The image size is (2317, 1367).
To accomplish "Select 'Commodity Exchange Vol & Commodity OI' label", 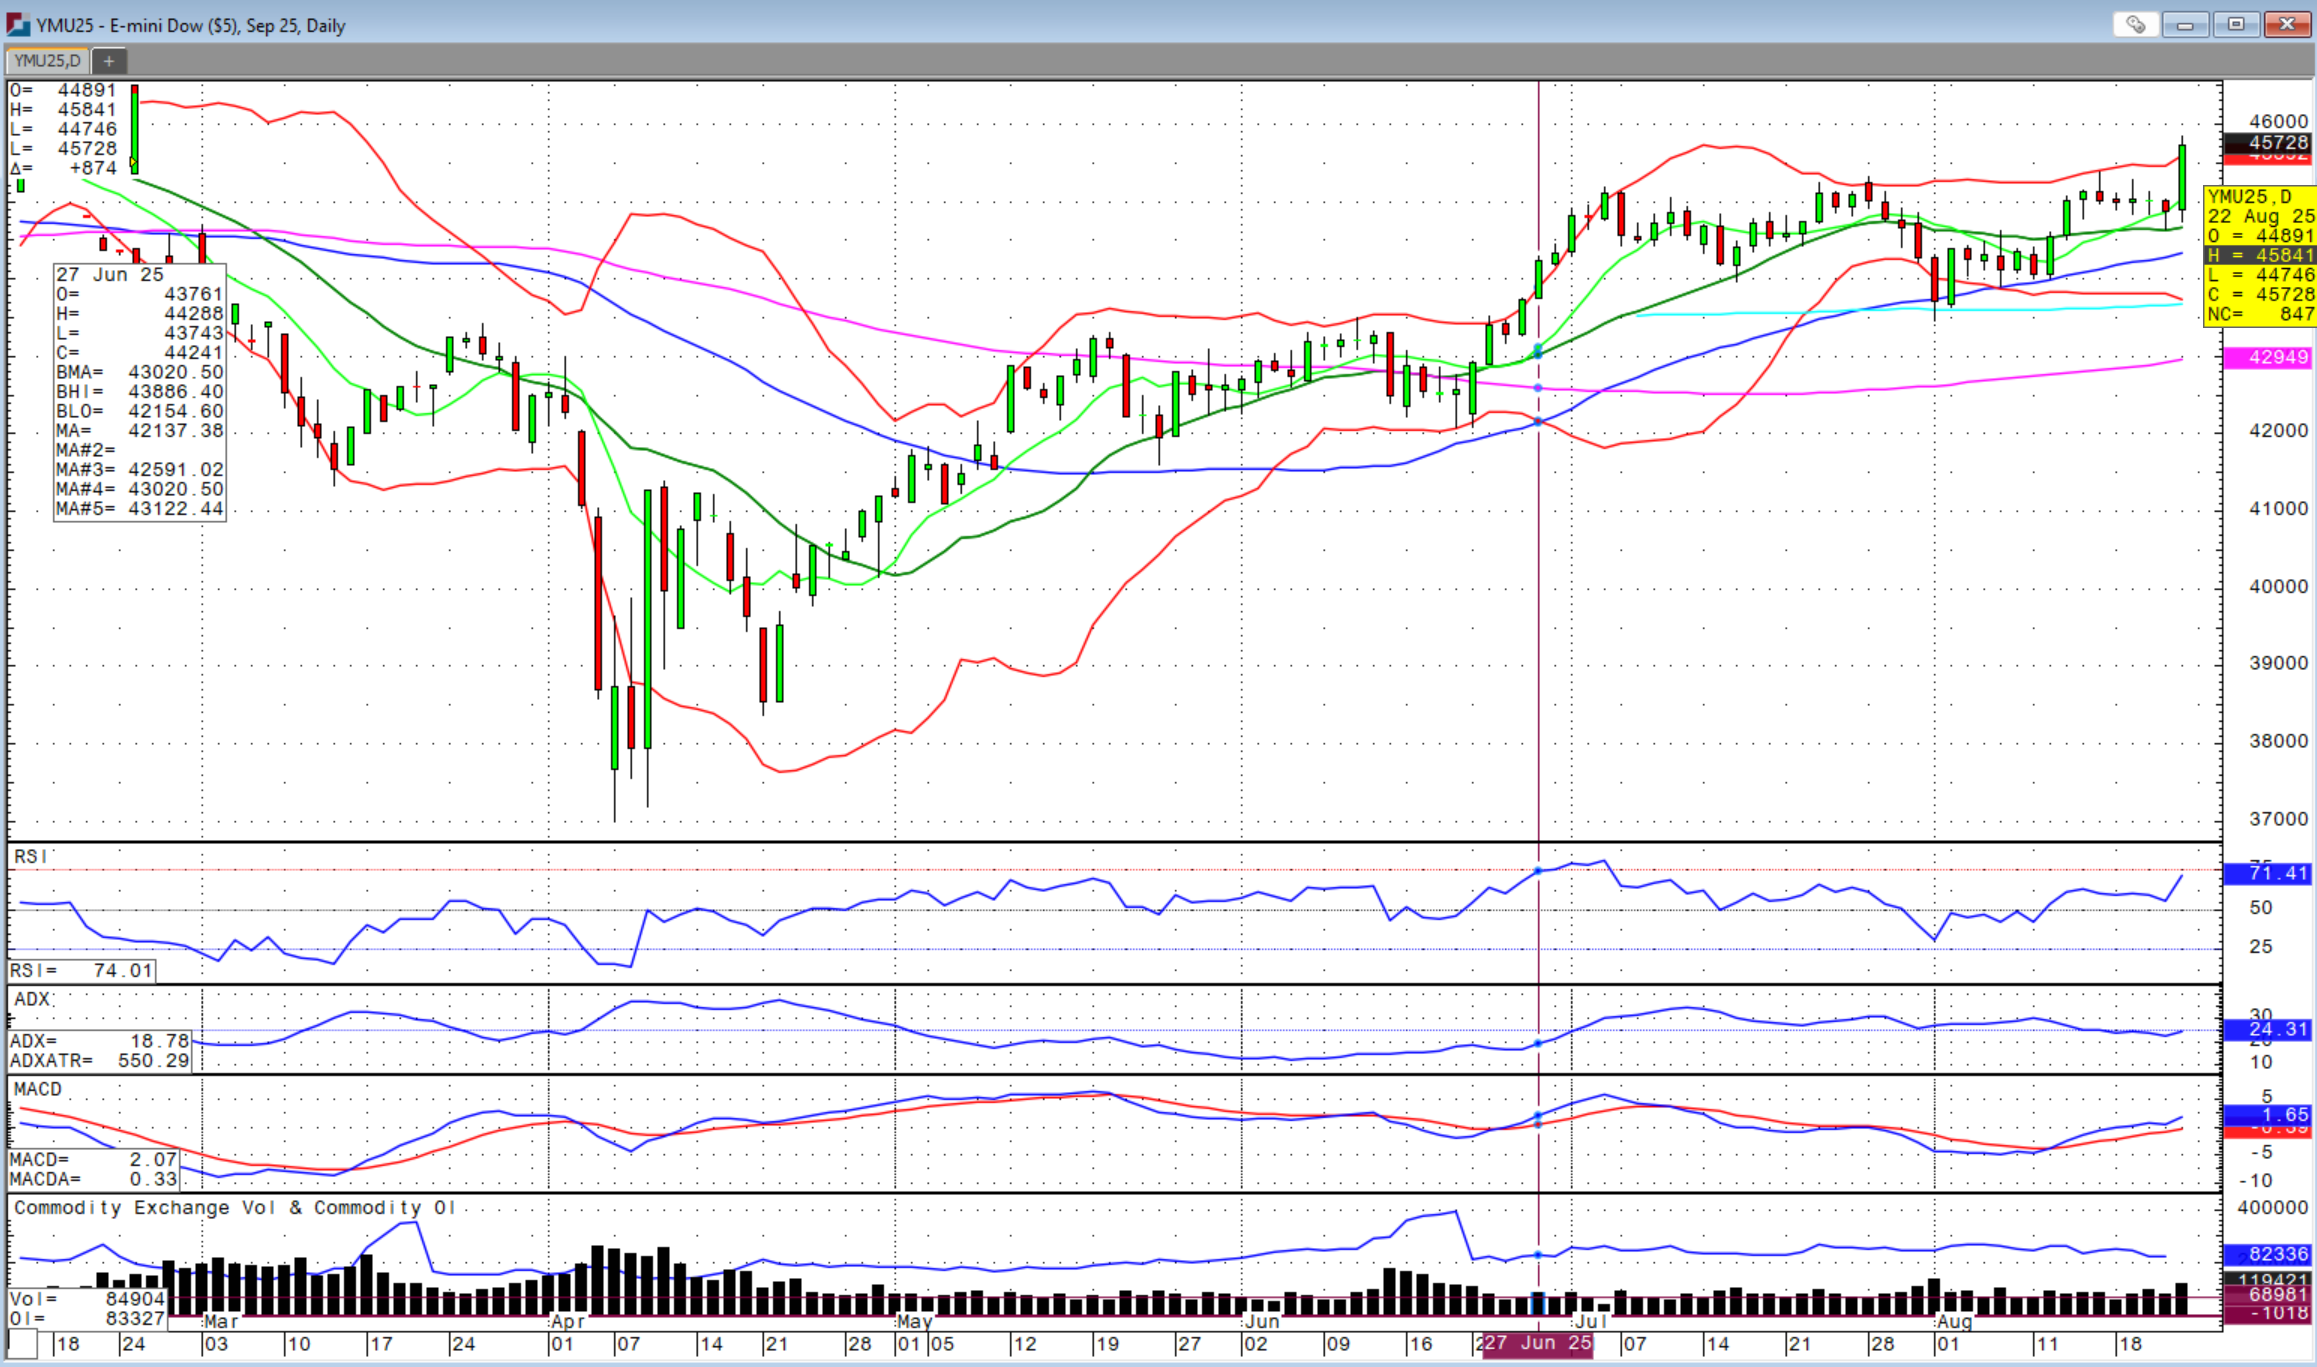I will pyautogui.click(x=235, y=1208).
